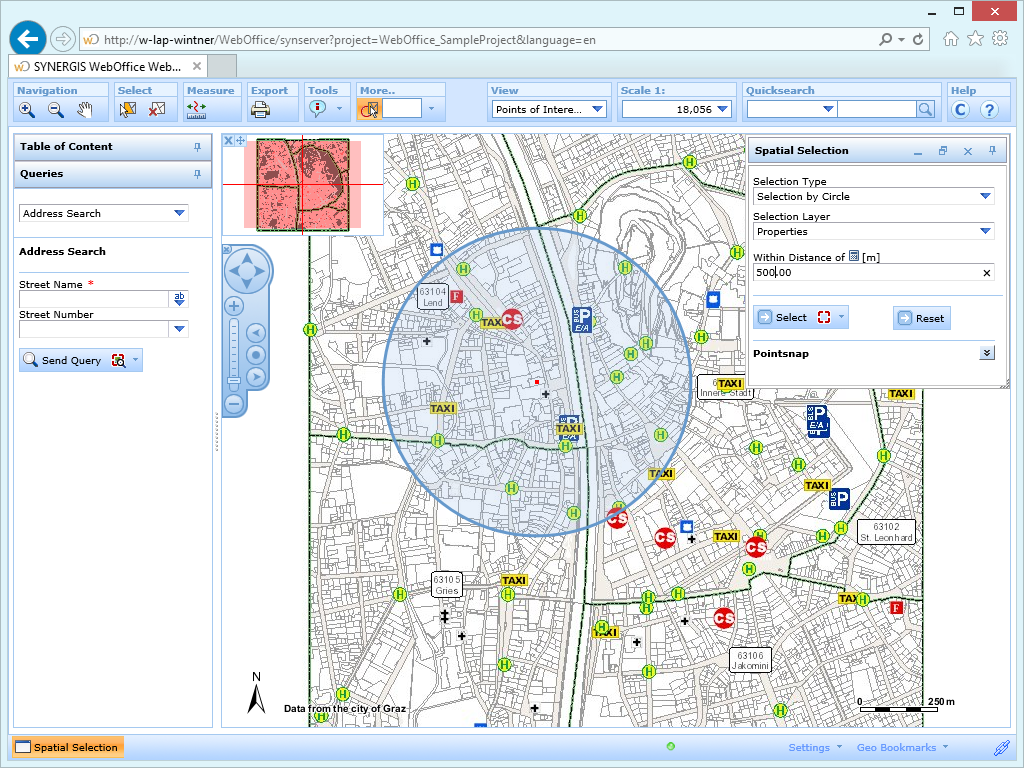The height and width of the screenshot is (768, 1024).
Task: Pin the Table of Content panel
Action: pyautogui.click(x=197, y=147)
